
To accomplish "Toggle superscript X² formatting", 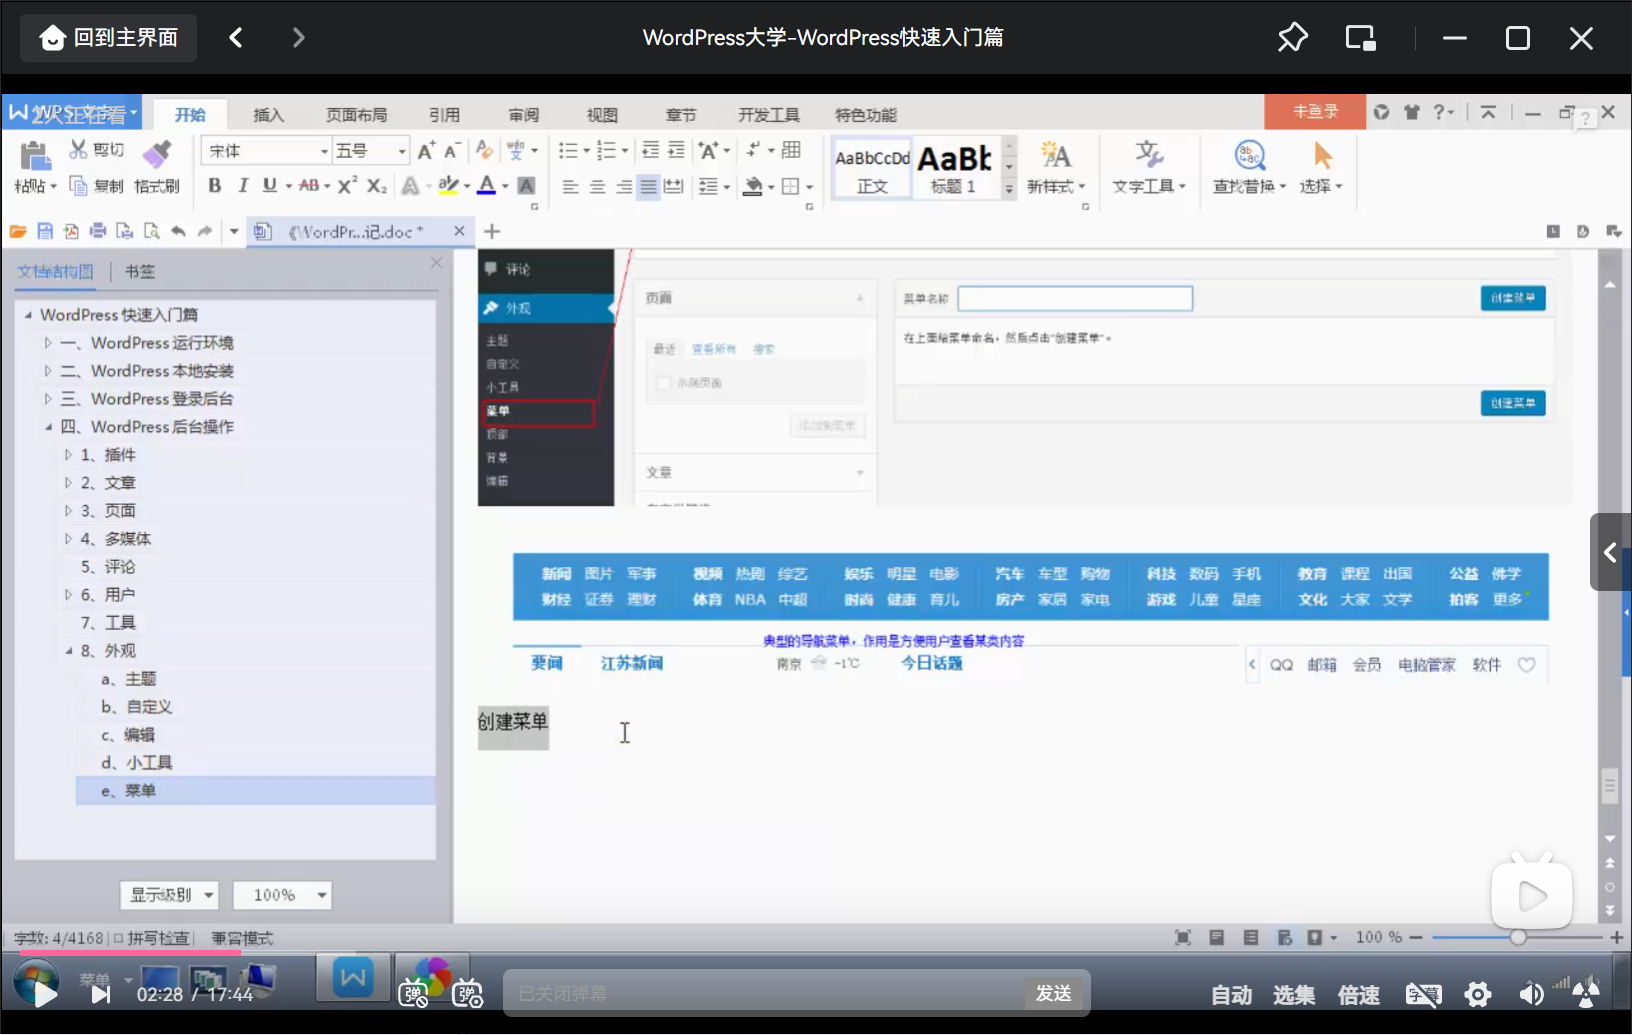I will coord(347,185).
